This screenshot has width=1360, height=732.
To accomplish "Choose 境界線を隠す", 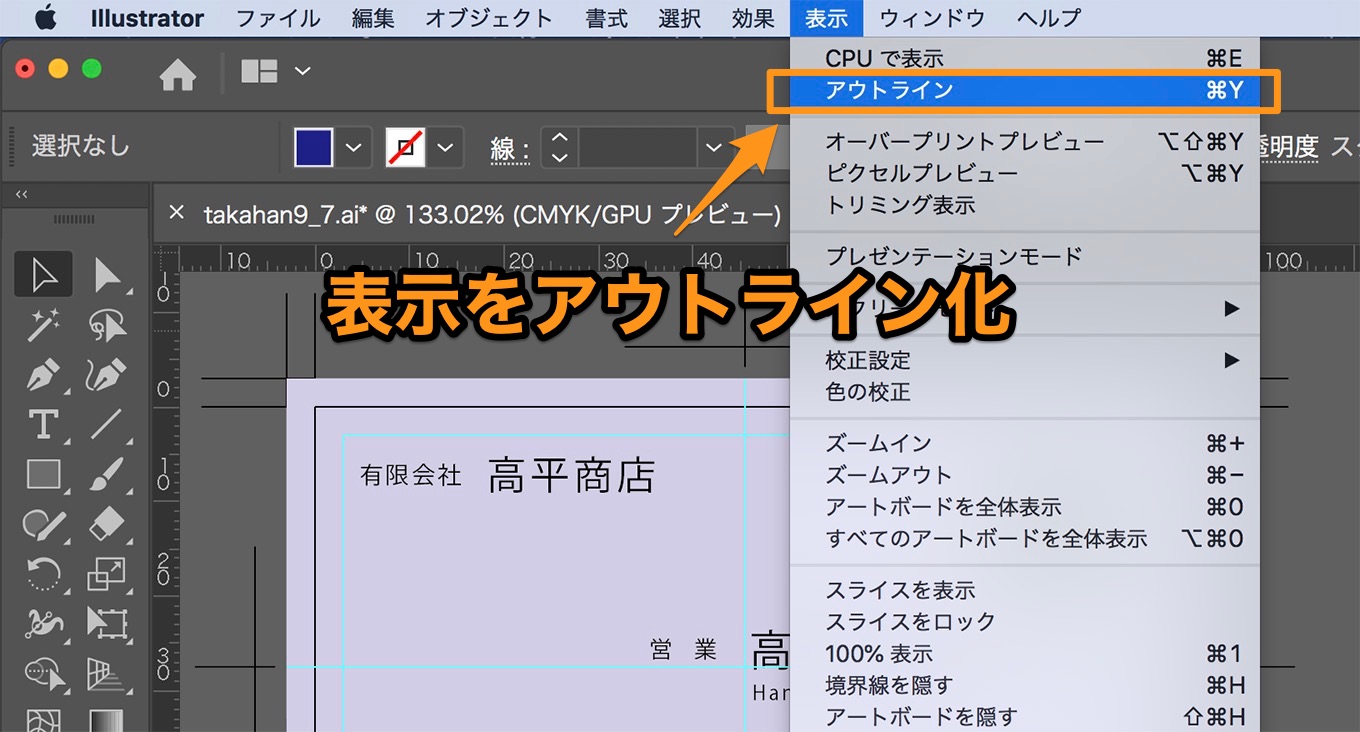I will coord(1025,685).
